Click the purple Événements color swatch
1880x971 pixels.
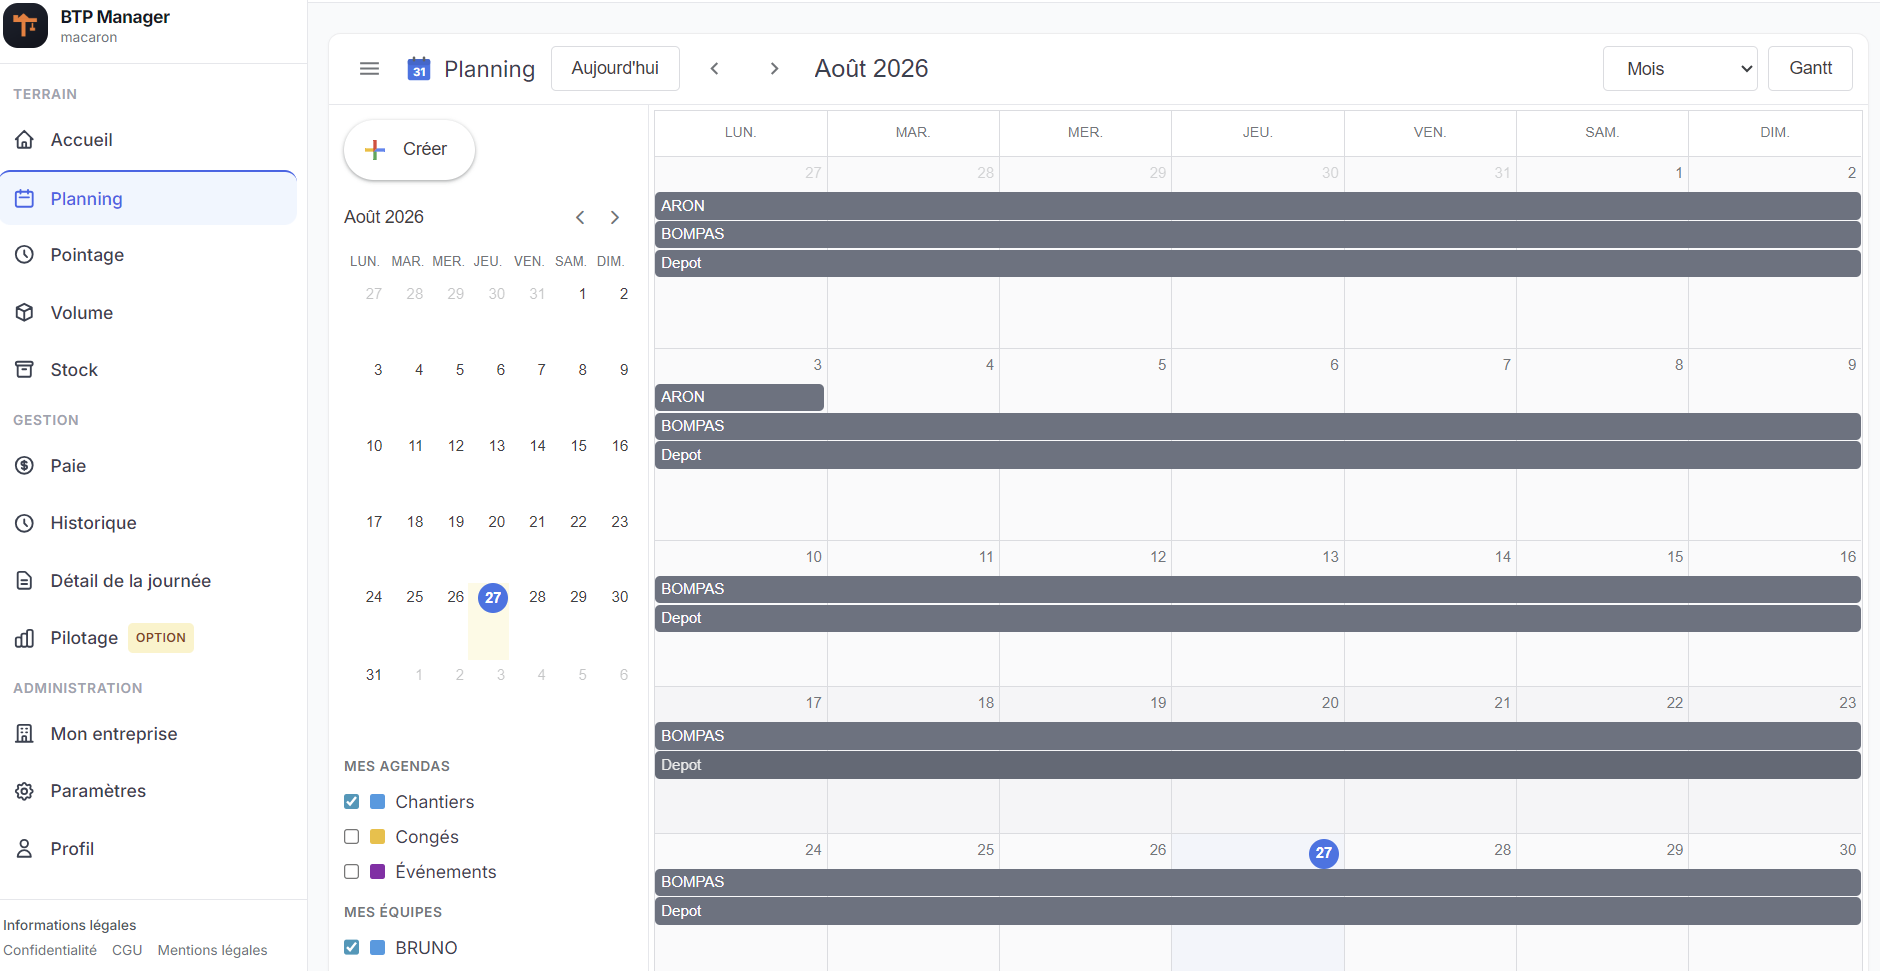pos(378,872)
